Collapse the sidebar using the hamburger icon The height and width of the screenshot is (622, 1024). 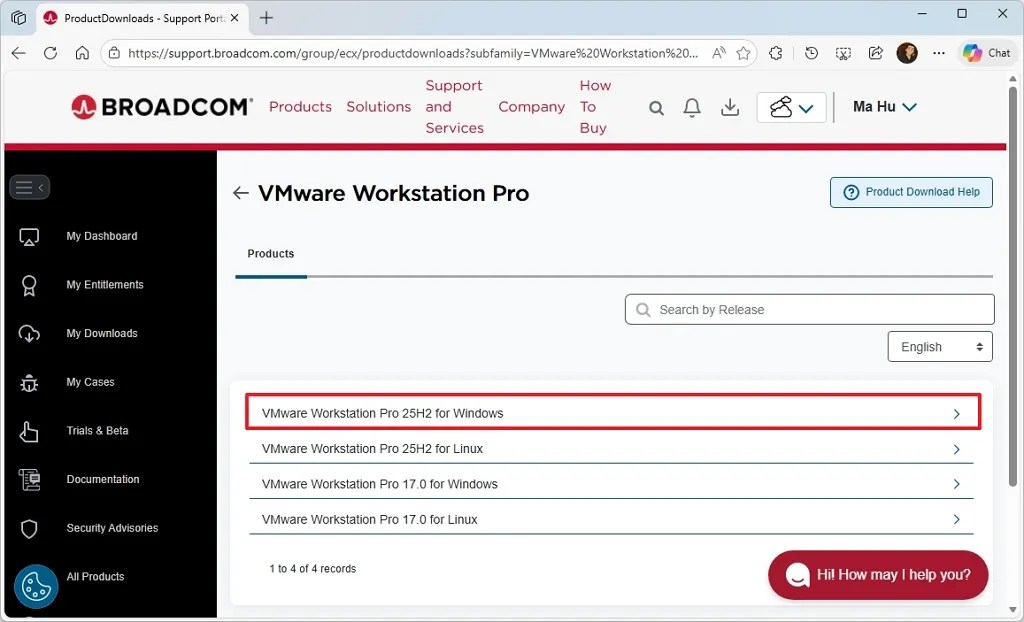pyautogui.click(x=29, y=187)
